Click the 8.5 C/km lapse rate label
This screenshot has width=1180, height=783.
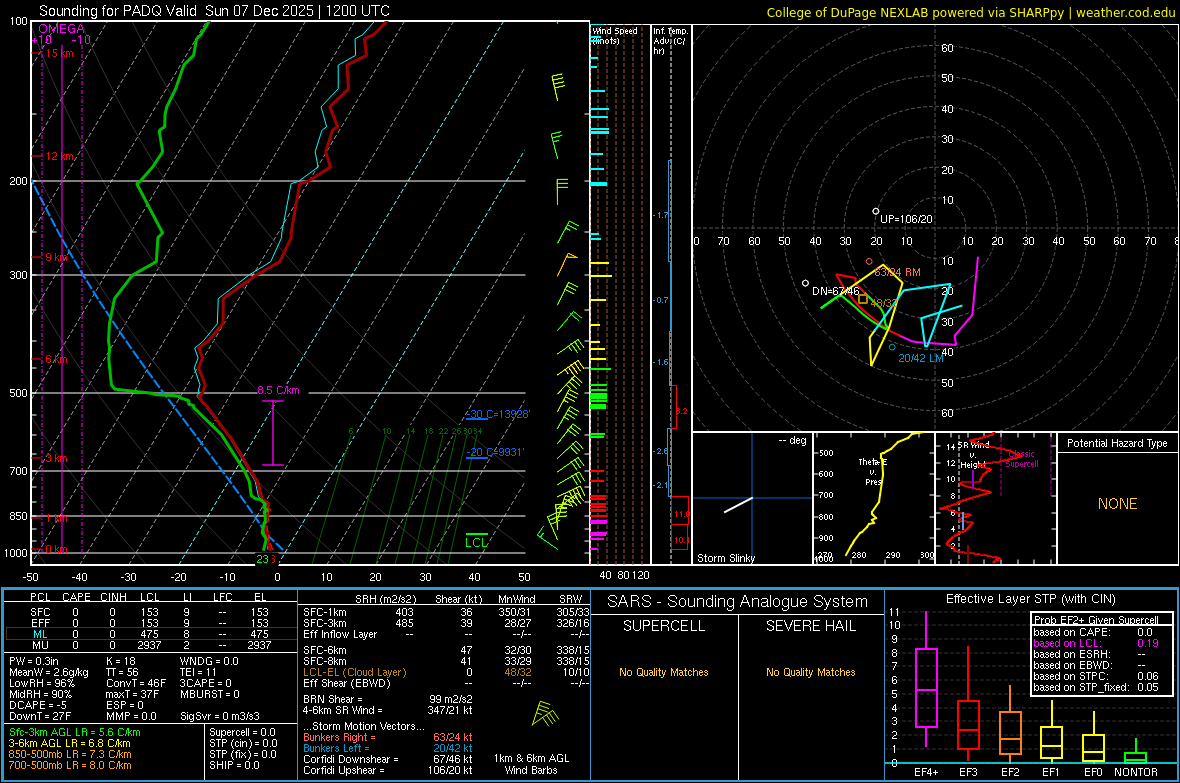point(278,391)
